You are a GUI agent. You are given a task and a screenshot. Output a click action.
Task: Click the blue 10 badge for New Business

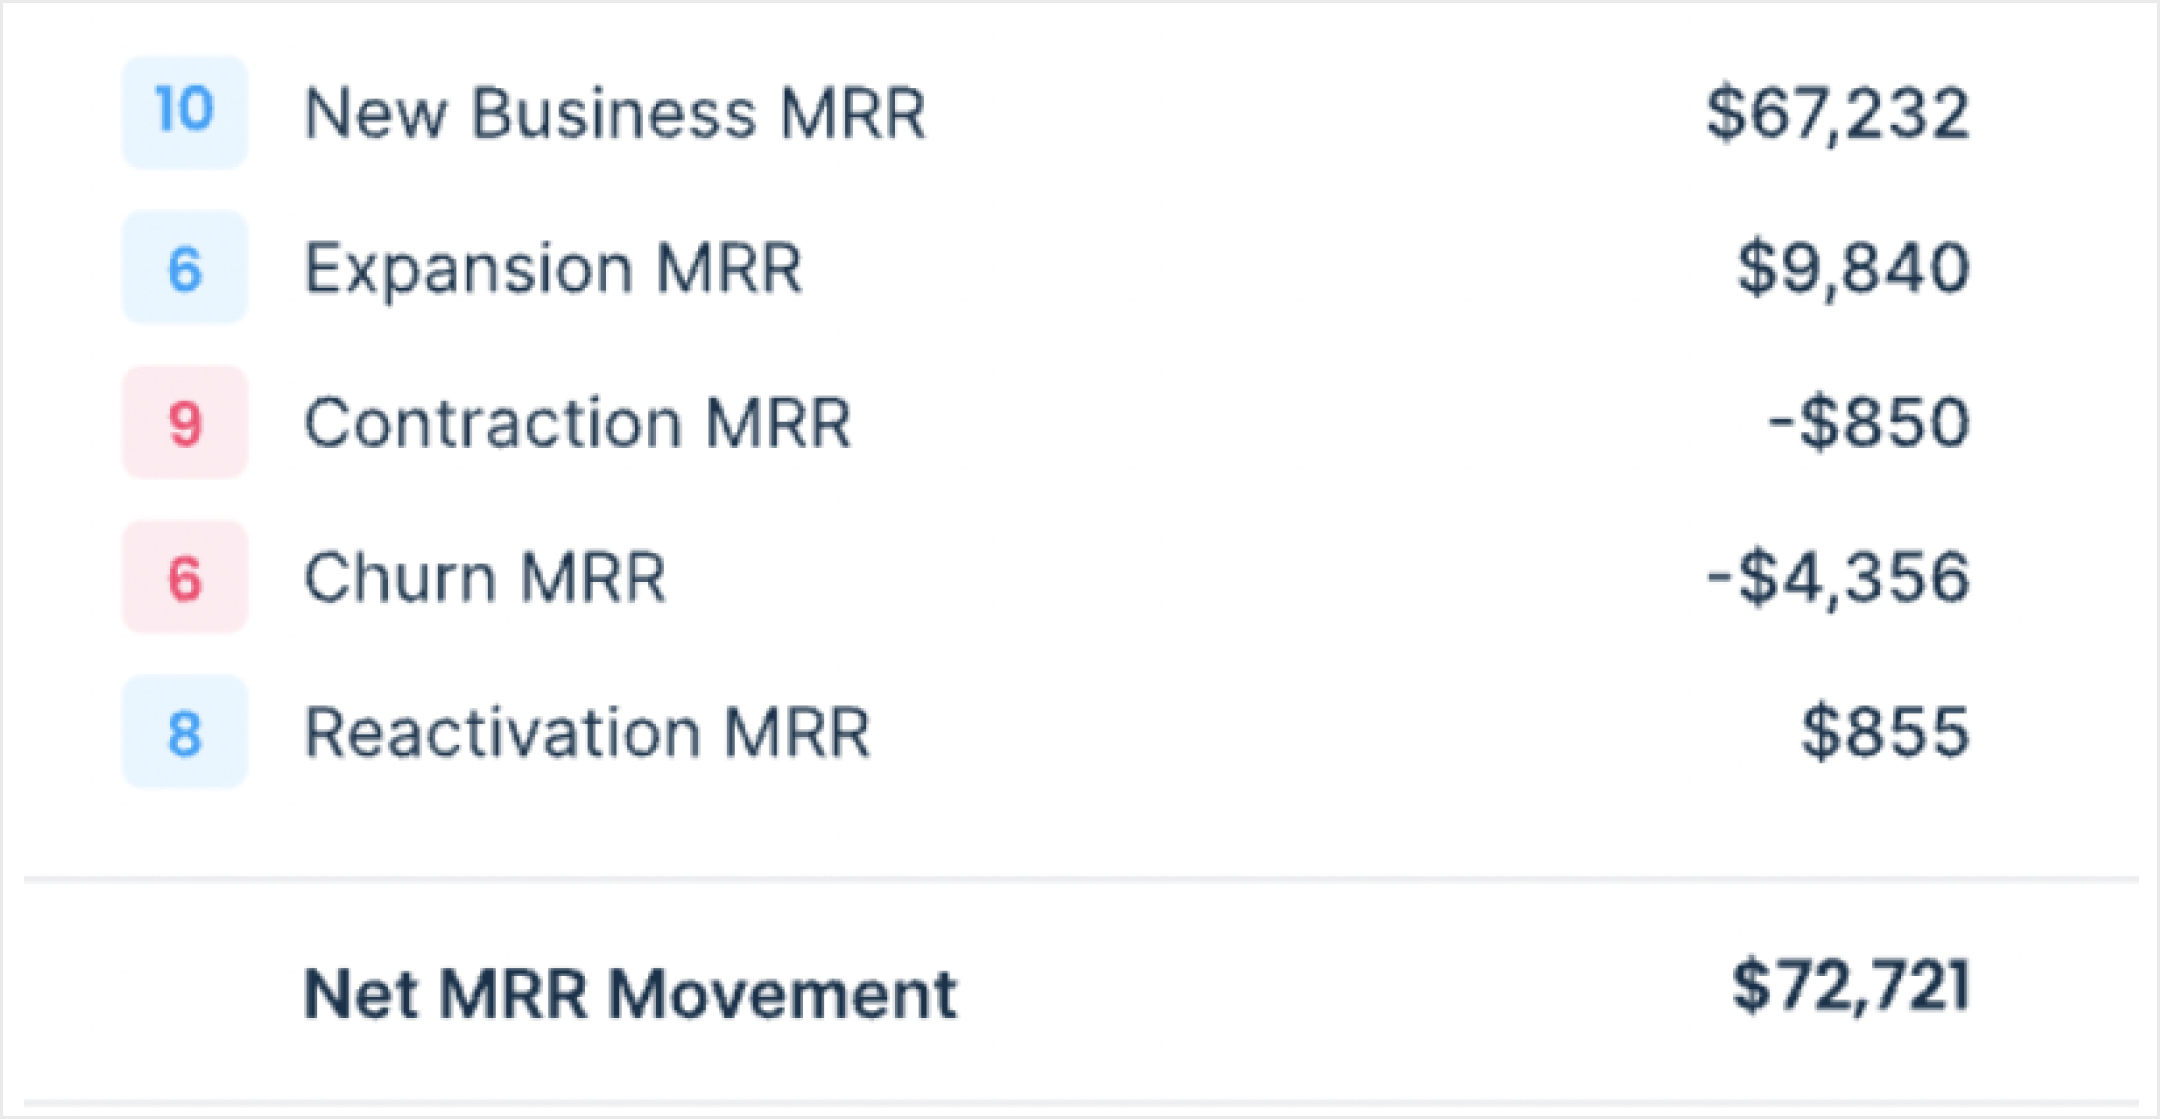[x=185, y=112]
